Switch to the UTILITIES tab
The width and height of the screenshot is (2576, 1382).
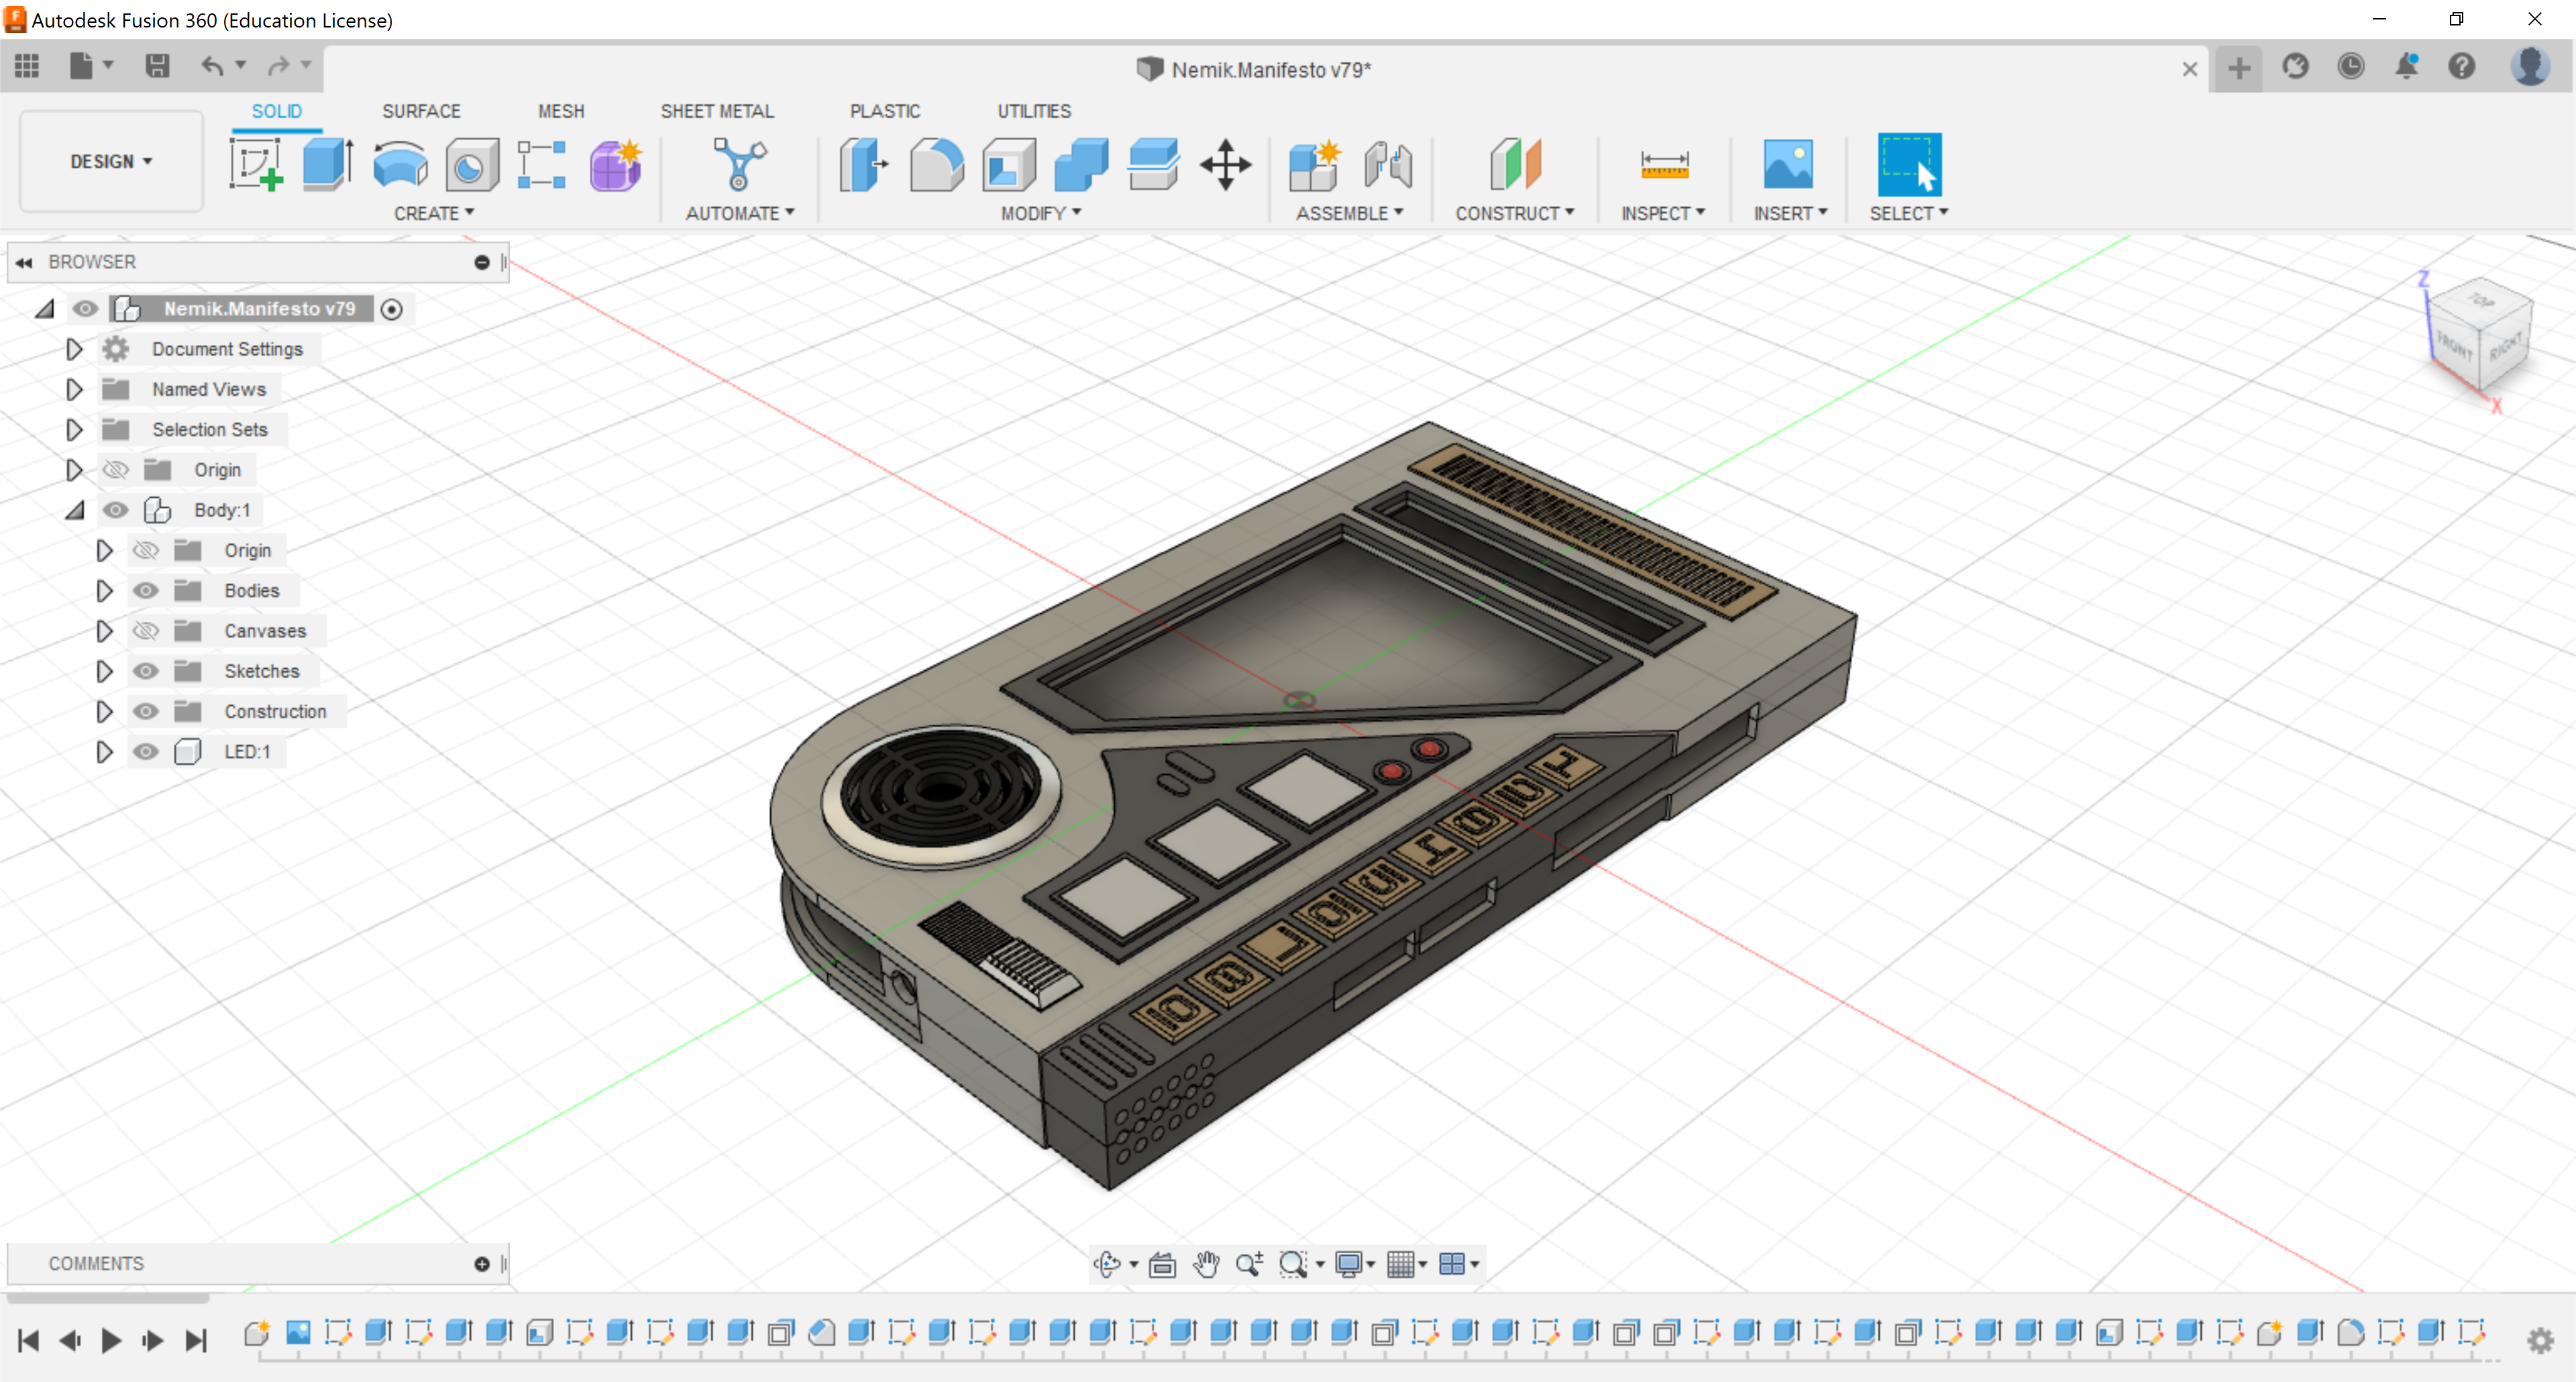1034,111
